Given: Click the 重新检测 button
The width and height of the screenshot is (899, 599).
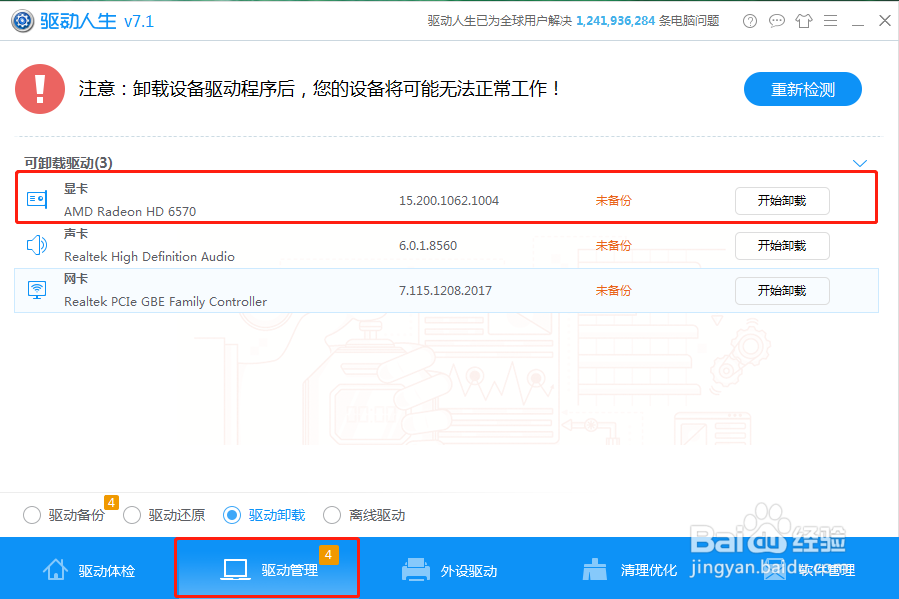Looking at the screenshot, I should pos(803,89).
